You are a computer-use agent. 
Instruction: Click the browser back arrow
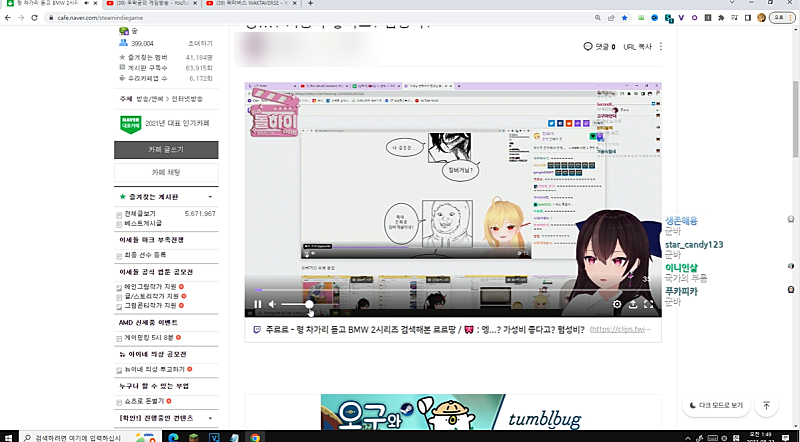coord(8,17)
